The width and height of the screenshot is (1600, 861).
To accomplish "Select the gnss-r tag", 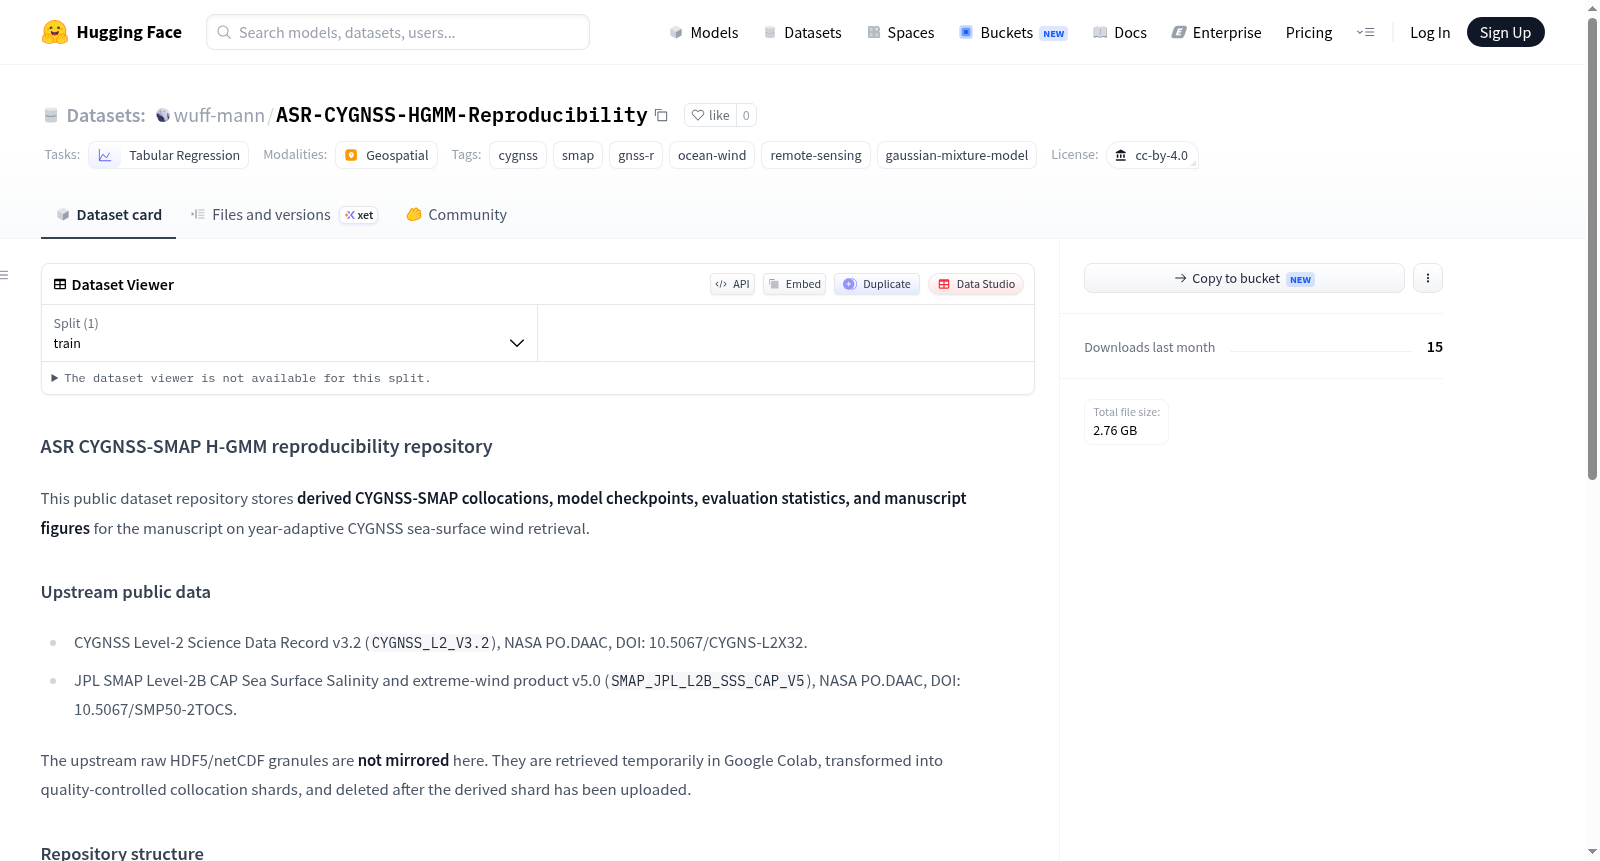I will tap(636, 155).
